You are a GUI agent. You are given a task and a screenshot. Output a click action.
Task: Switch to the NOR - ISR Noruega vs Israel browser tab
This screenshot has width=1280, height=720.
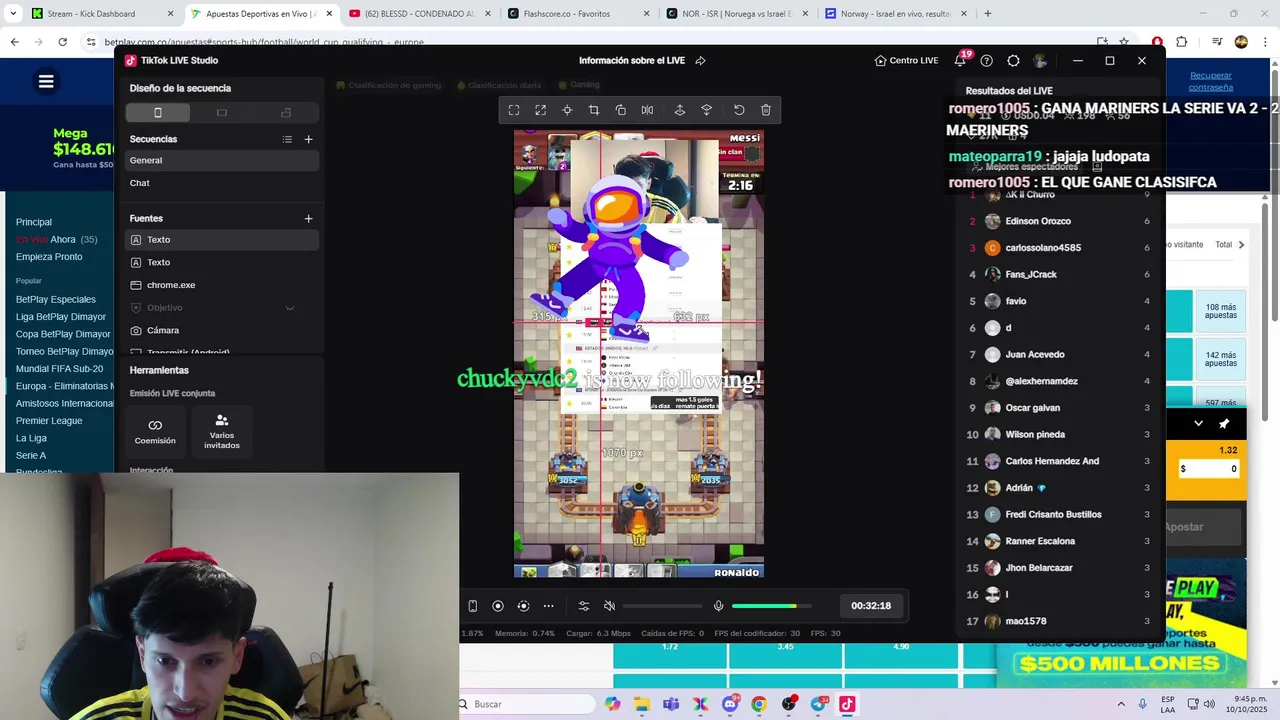tap(736, 14)
